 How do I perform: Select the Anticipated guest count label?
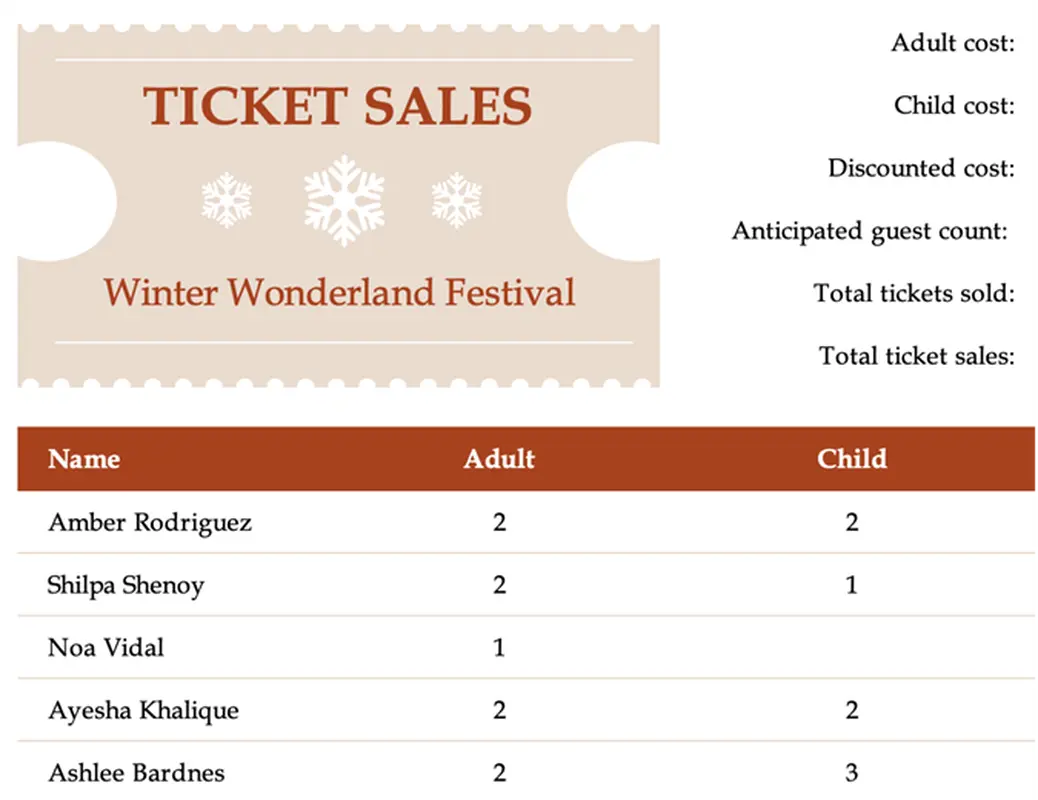click(x=868, y=231)
